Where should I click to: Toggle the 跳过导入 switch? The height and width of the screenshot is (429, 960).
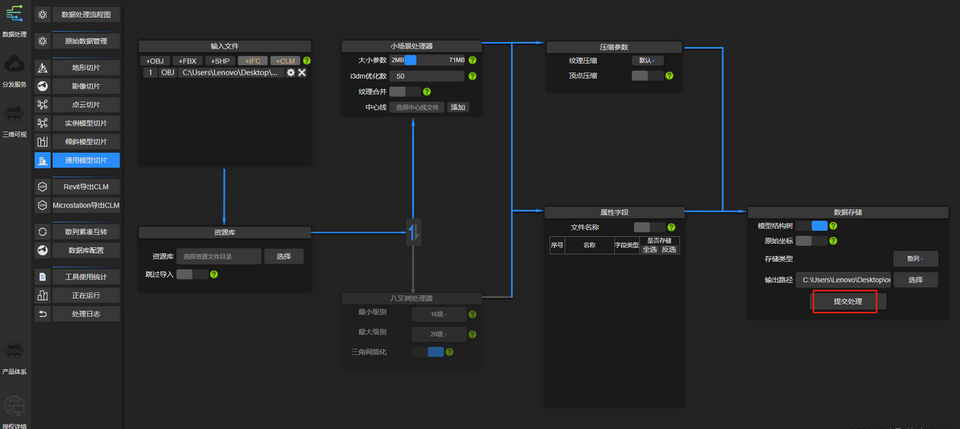click(x=192, y=274)
